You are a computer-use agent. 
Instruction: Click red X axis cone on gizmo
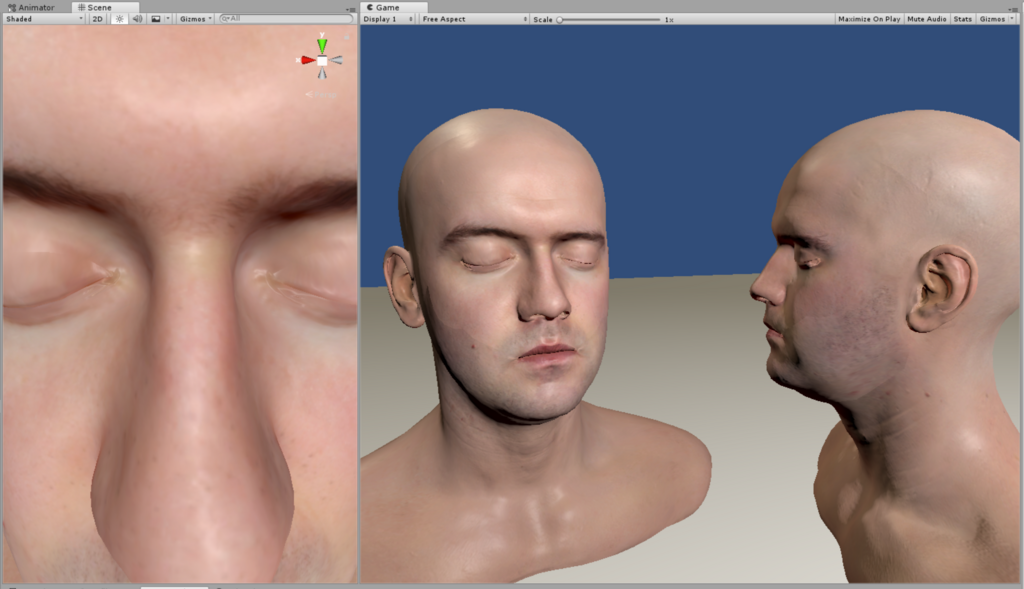point(308,60)
